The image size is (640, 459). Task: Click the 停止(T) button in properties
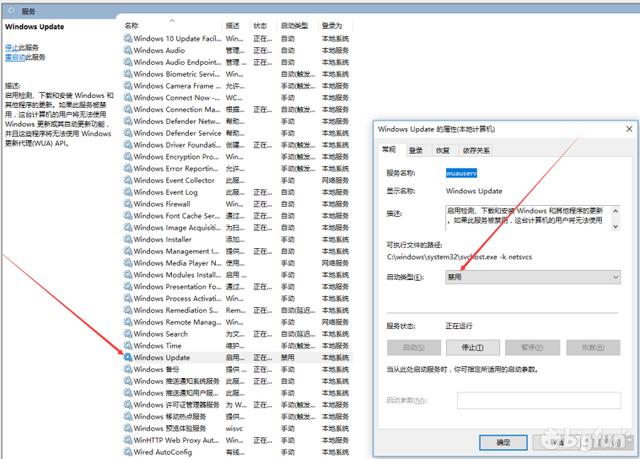pyautogui.click(x=473, y=348)
